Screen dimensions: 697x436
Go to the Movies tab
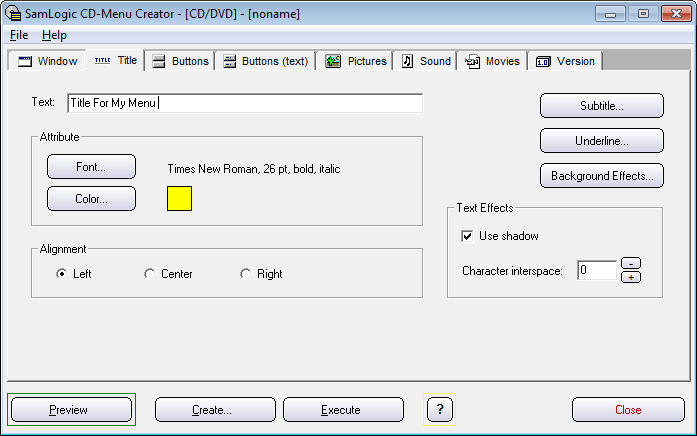click(492, 61)
